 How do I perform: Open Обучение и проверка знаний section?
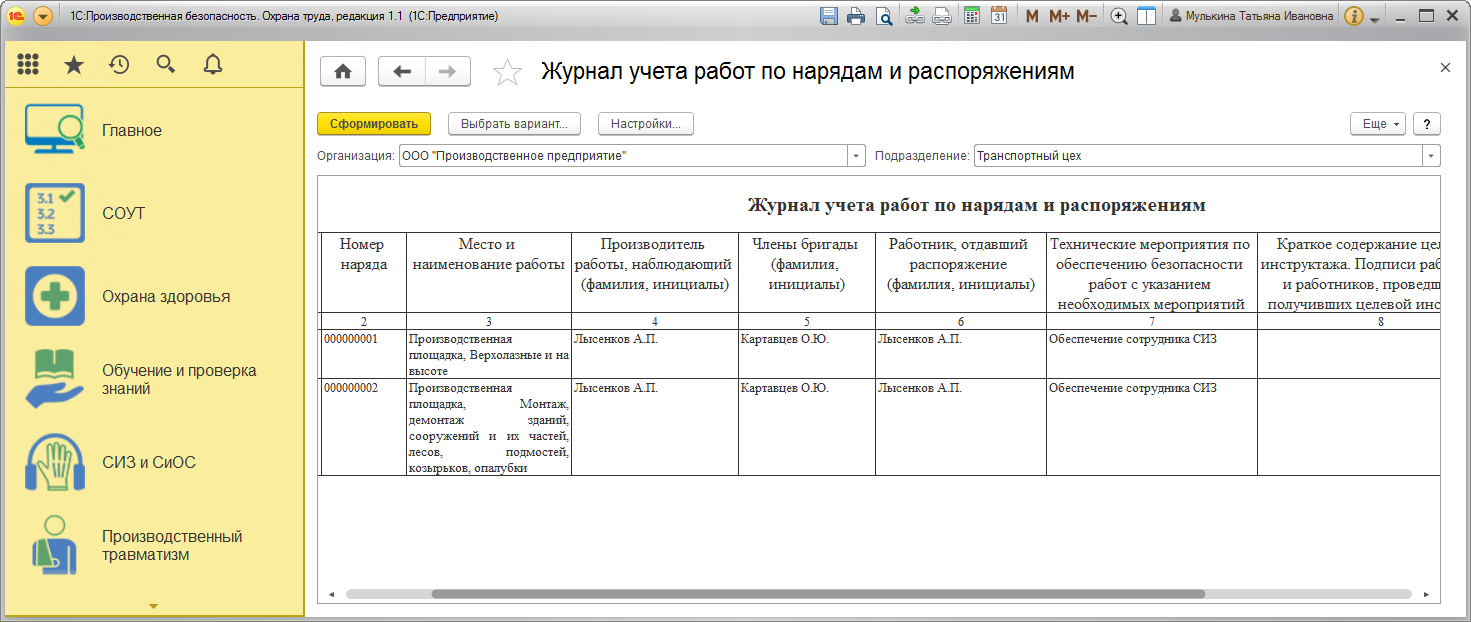coord(154,379)
